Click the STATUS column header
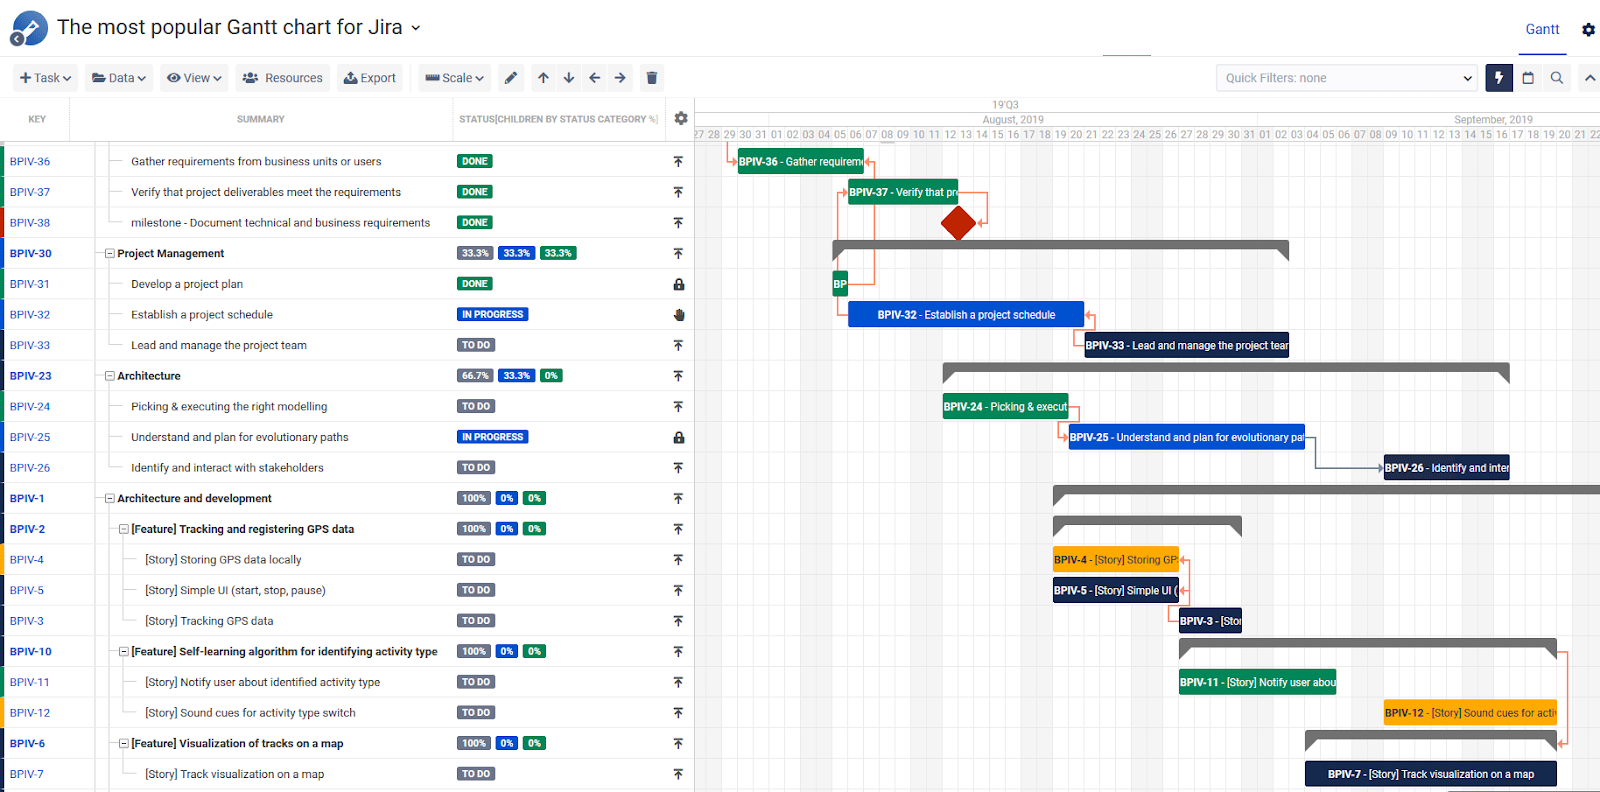This screenshot has height=792, width=1600. (558, 119)
